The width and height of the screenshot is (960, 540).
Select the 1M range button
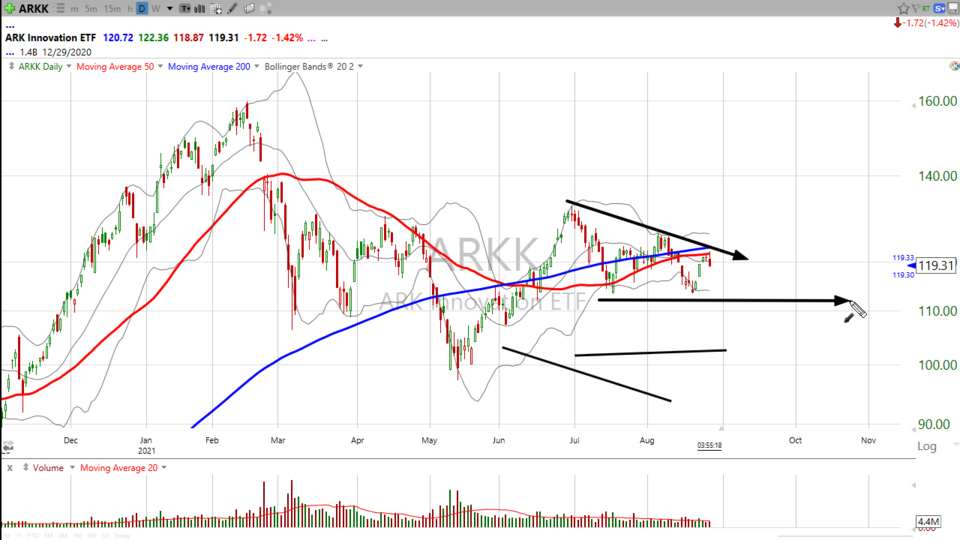point(77,536)
